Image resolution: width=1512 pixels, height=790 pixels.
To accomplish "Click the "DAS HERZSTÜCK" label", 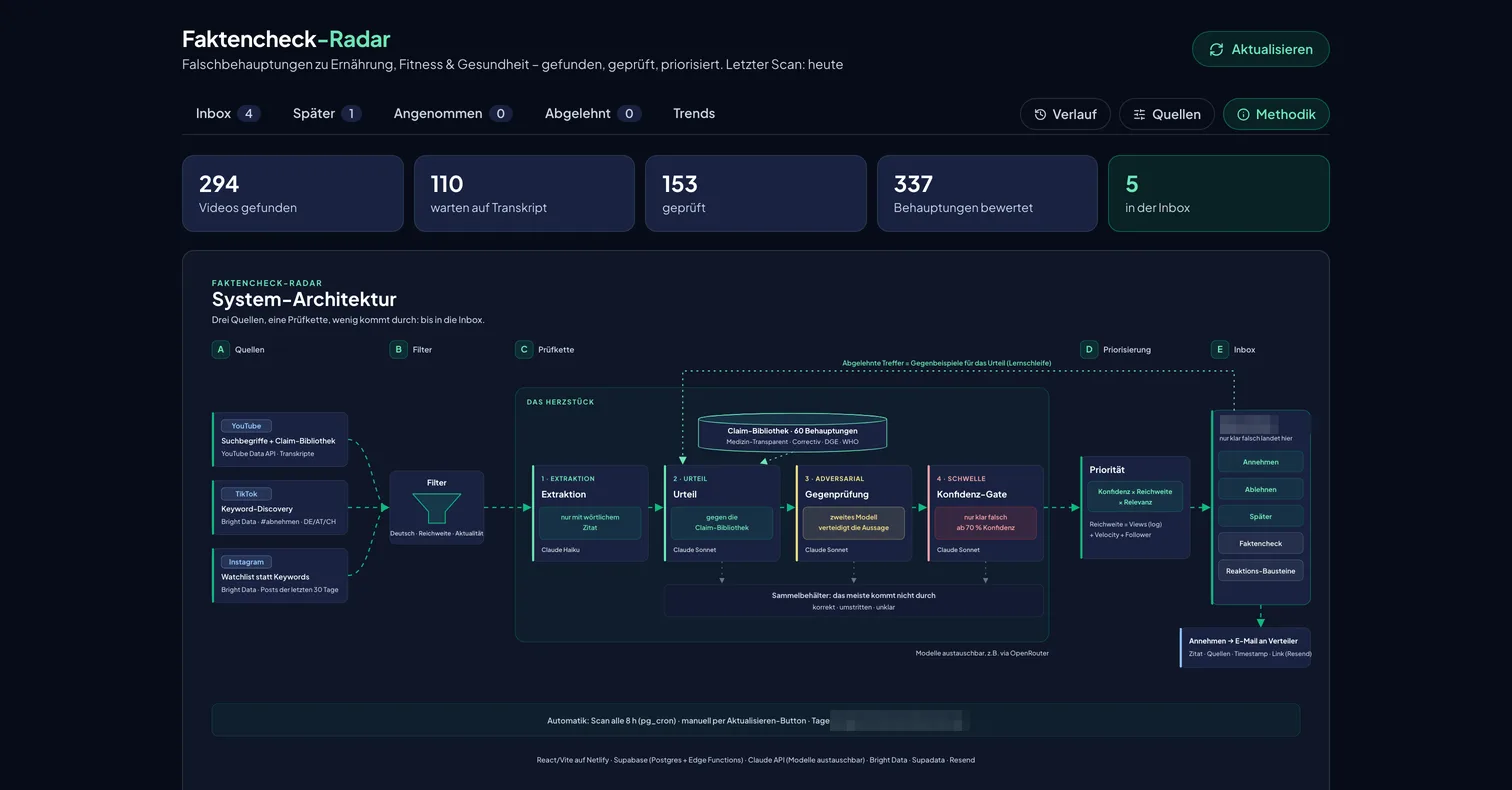I will click(x=560, y=402).
